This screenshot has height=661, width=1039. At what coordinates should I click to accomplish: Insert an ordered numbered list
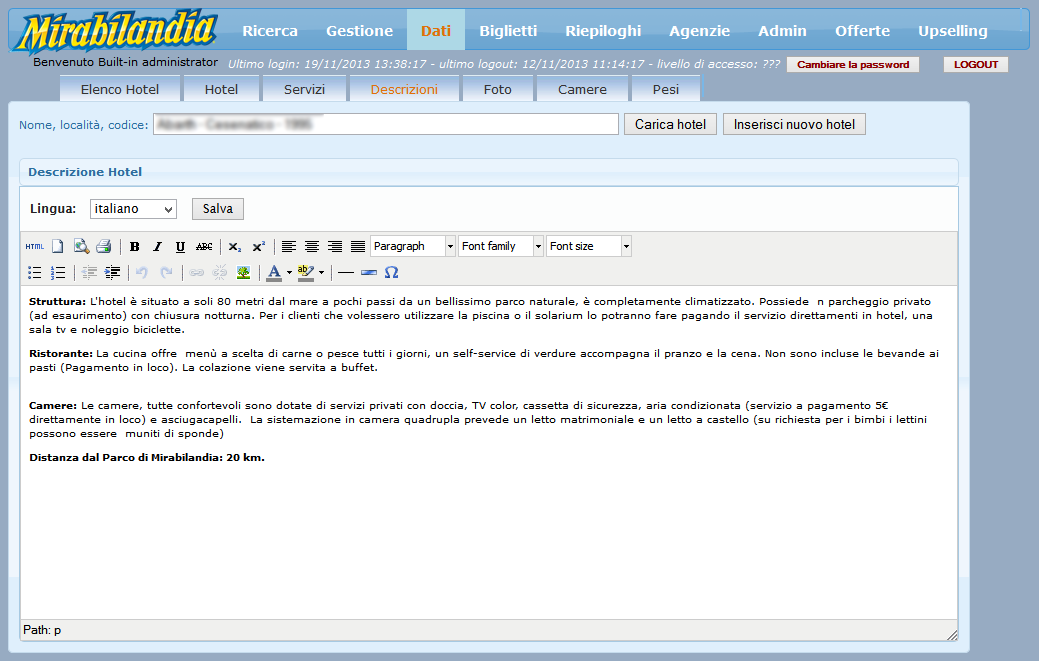click(x=58, y=272)
